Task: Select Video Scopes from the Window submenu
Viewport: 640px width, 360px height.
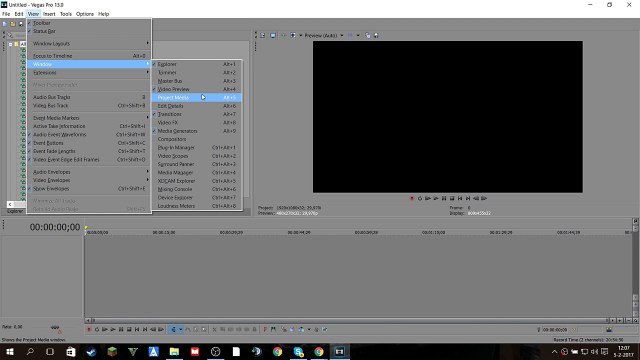Action: click(x=197, y=156)
